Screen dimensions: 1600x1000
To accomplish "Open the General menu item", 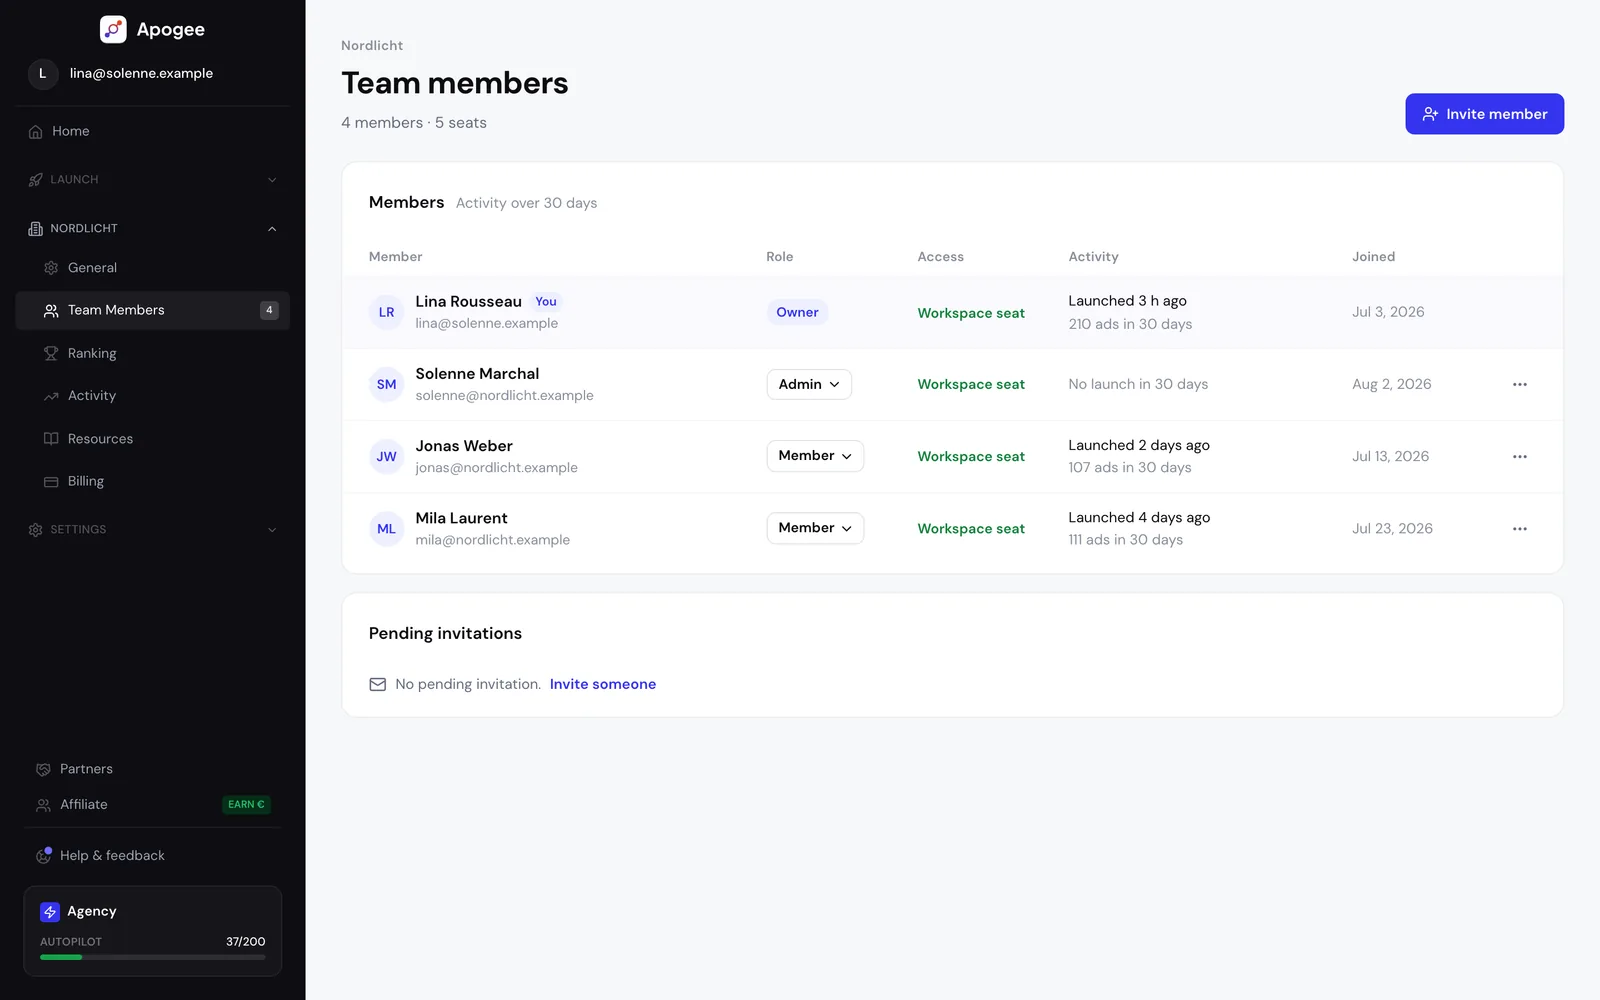I will coord(153,268).
